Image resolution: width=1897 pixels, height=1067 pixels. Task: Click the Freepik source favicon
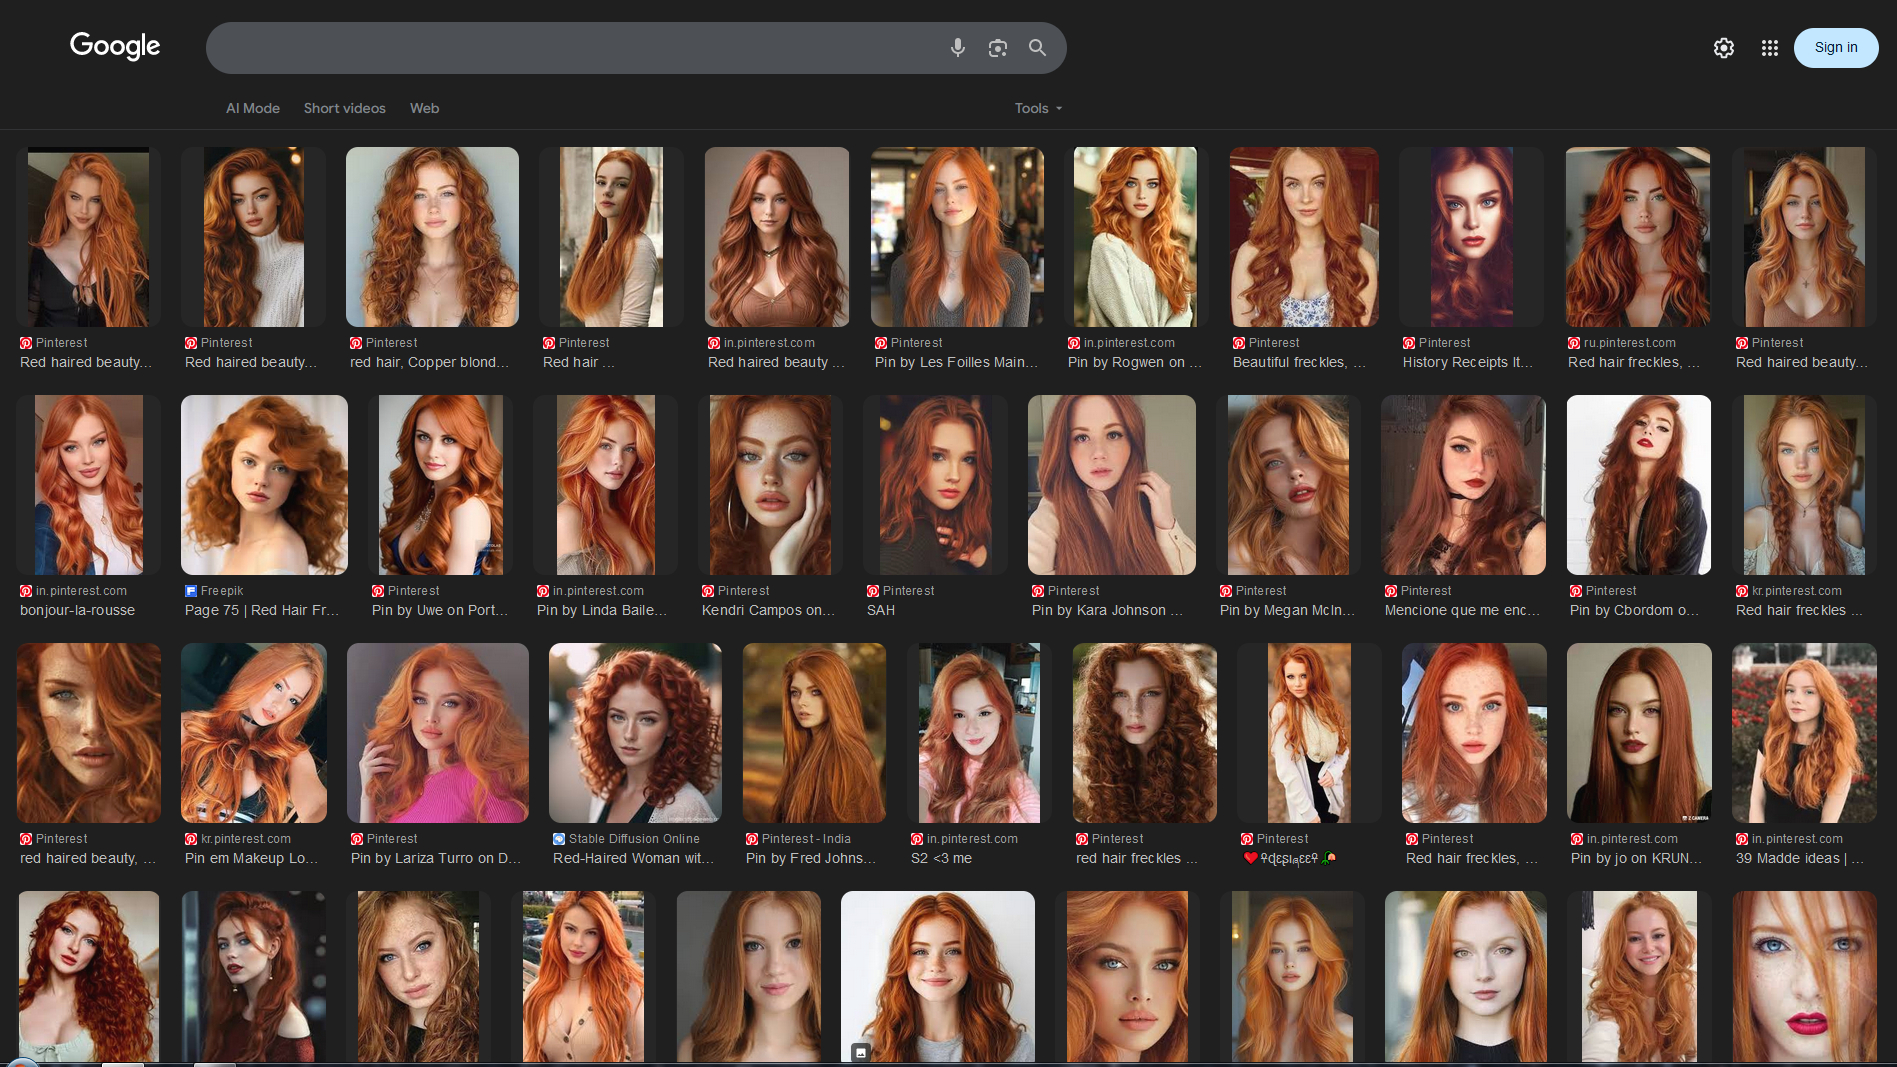pos(191,591)
